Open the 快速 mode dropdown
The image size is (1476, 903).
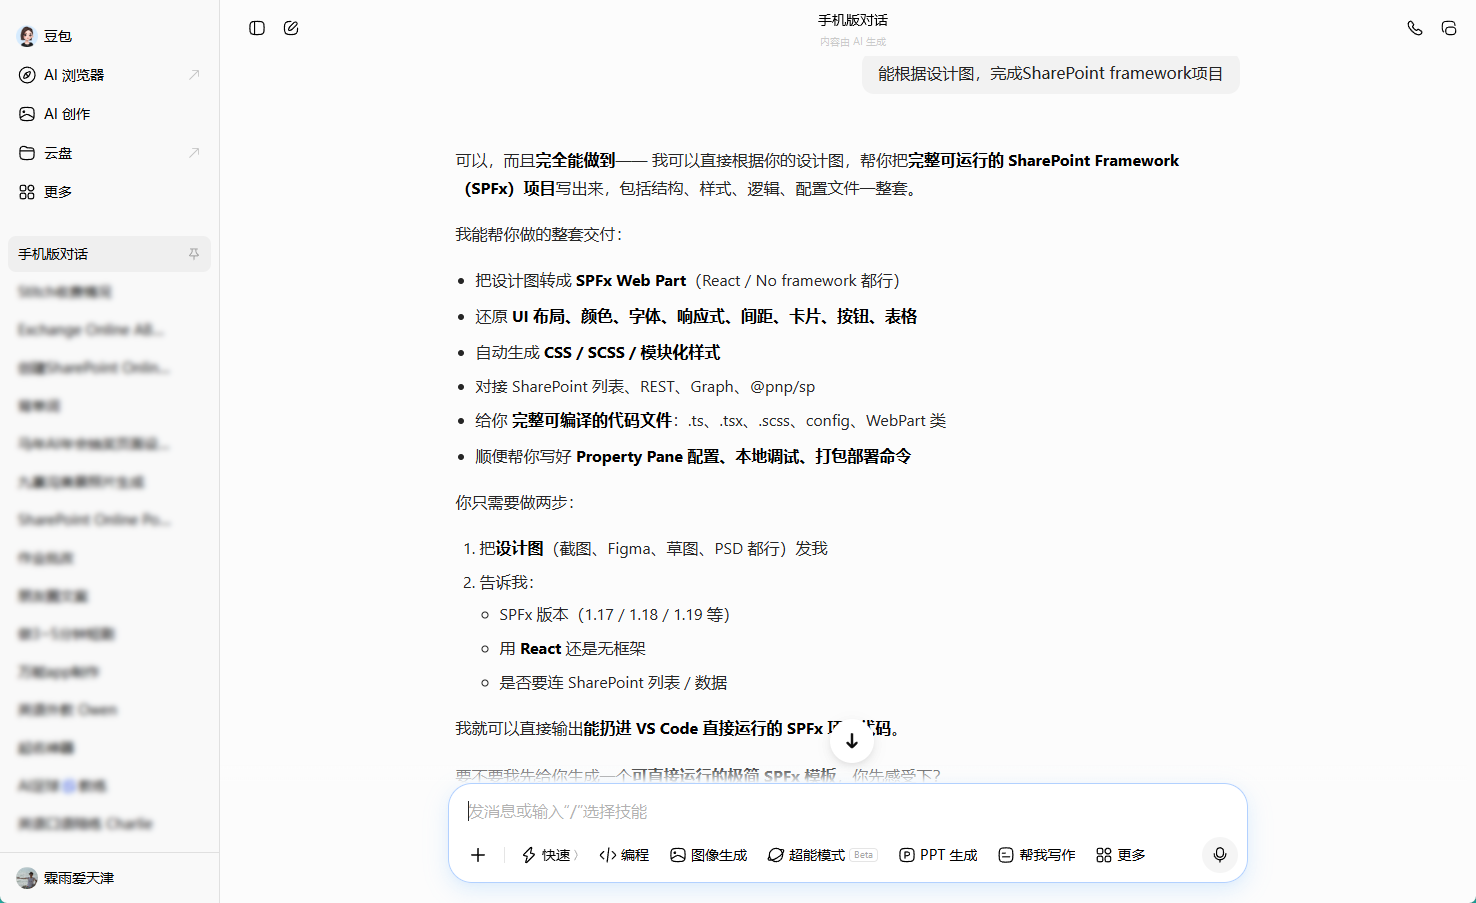(x=549, y=855)
